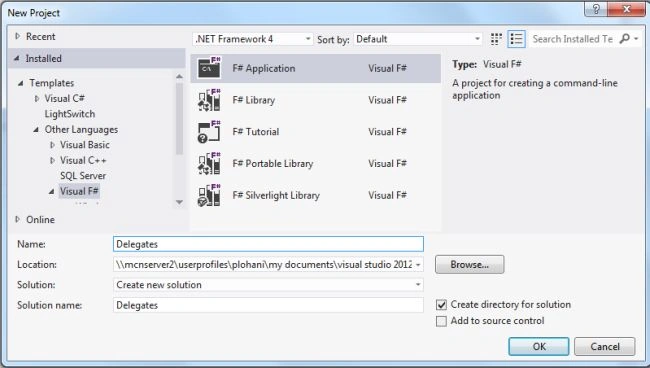Click the Cancel button
The height and width of the screenshot is (368, 650).
pos(605,346)
